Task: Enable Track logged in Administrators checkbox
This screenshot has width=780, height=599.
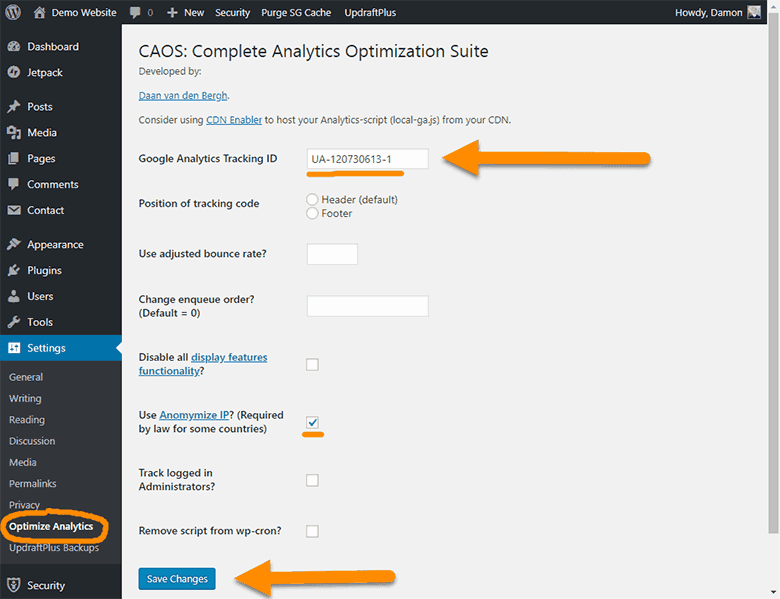Action: (x=312, y=480)
